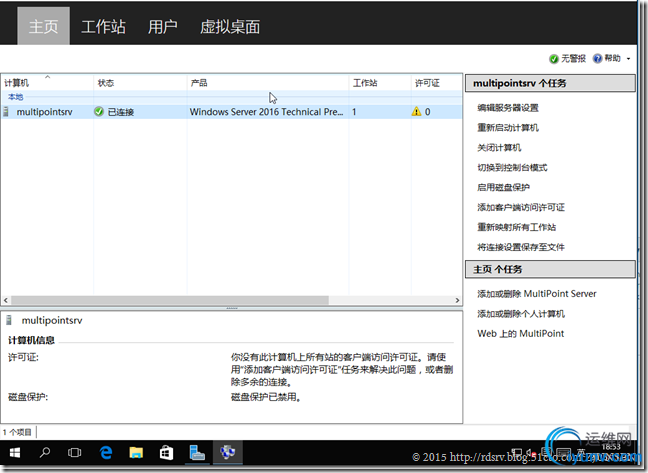Click the 本地 group header

[16, 97]
